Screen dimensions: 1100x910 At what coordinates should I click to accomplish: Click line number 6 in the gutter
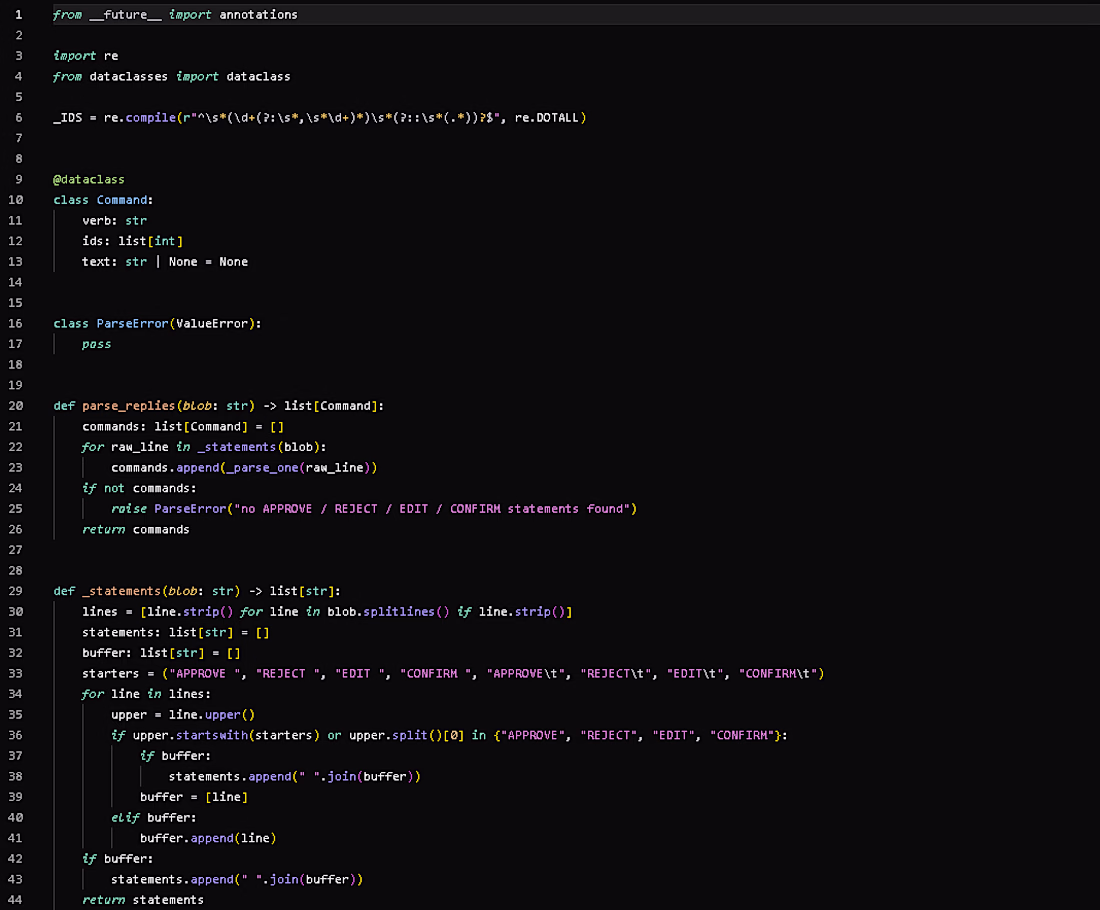coord(19,118)
